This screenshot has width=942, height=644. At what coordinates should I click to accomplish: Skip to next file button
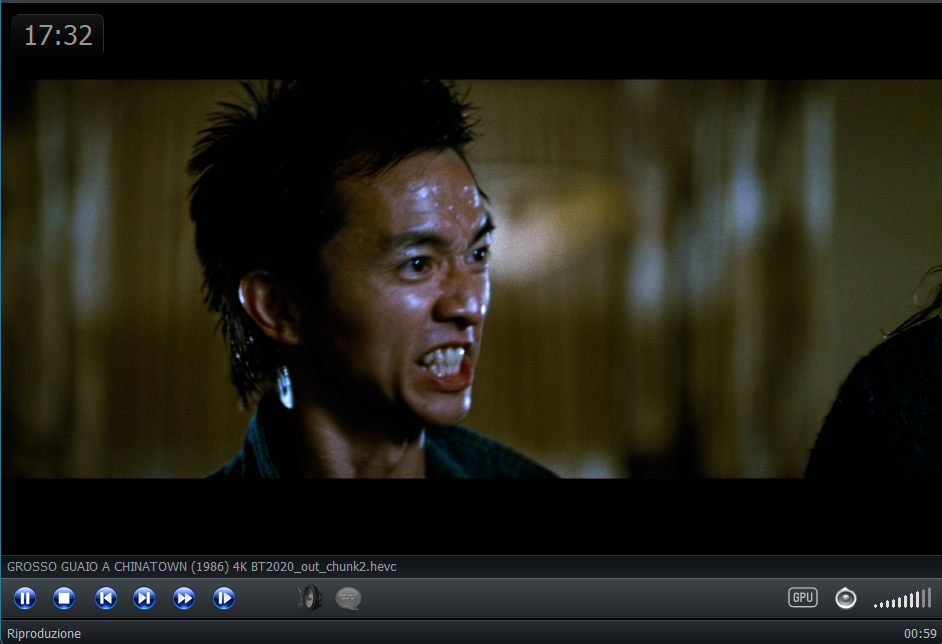[144, 598]
